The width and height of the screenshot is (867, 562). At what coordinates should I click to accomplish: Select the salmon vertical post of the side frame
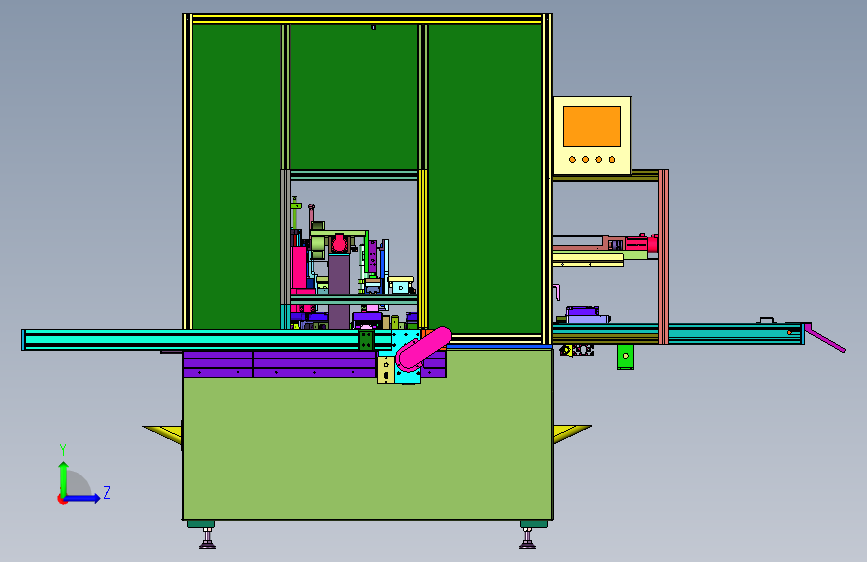tap(664, 257)
